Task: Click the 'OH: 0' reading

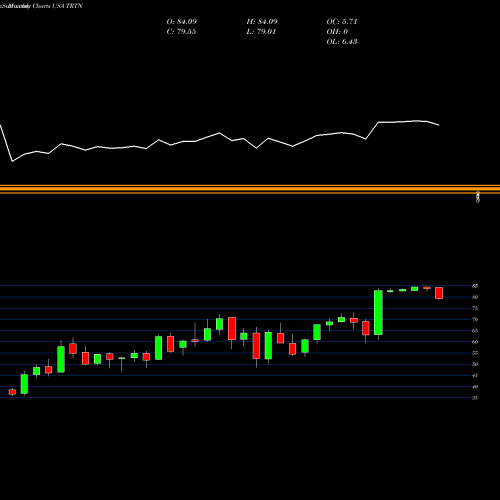Action: pos(337,32)
